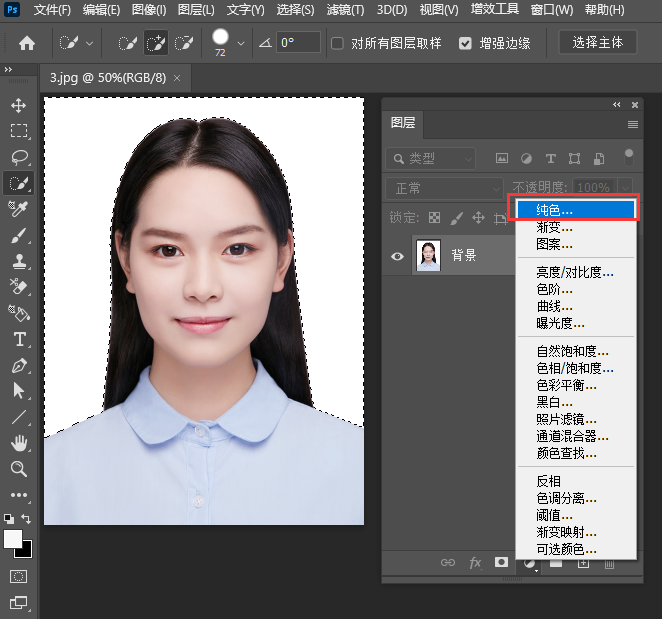Open the 滤镜(T) menu

(x=345, y=10)
